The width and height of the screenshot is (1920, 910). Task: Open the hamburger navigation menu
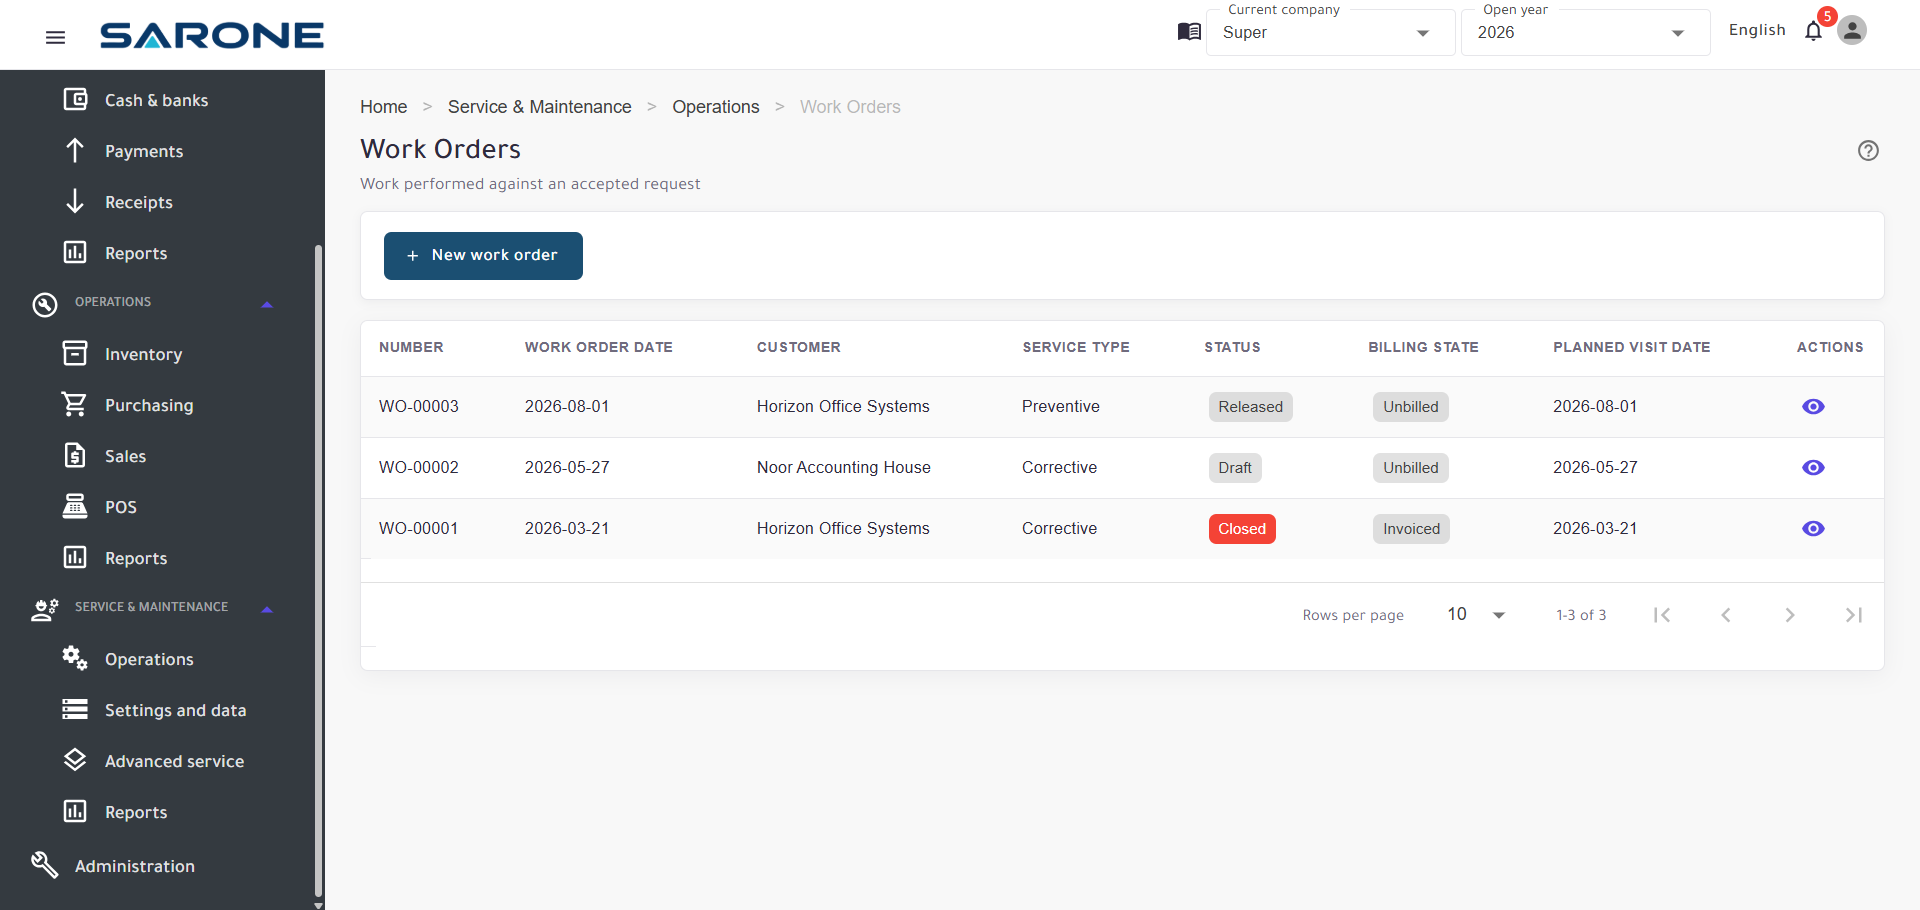(56, 37)
